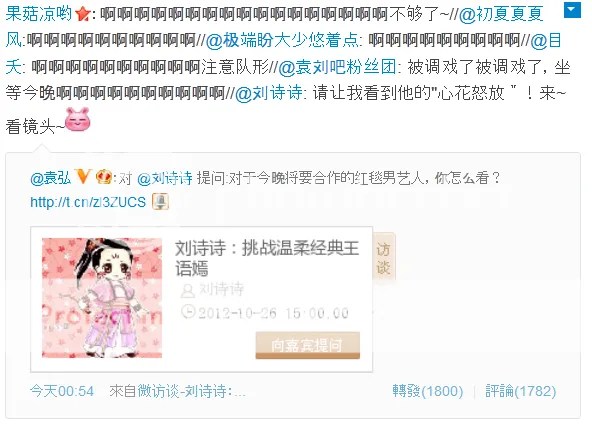The height and width of the screenshot is (432, 592).
Task: Click the 访谈 side tab
Action: point(384,258)
